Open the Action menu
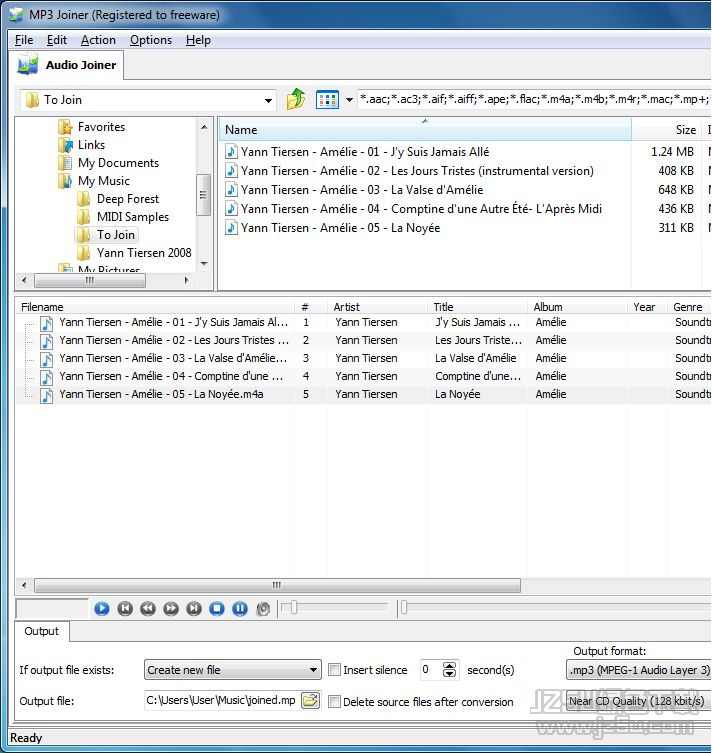This screenshot has height=753, width=712. [98, 40]
